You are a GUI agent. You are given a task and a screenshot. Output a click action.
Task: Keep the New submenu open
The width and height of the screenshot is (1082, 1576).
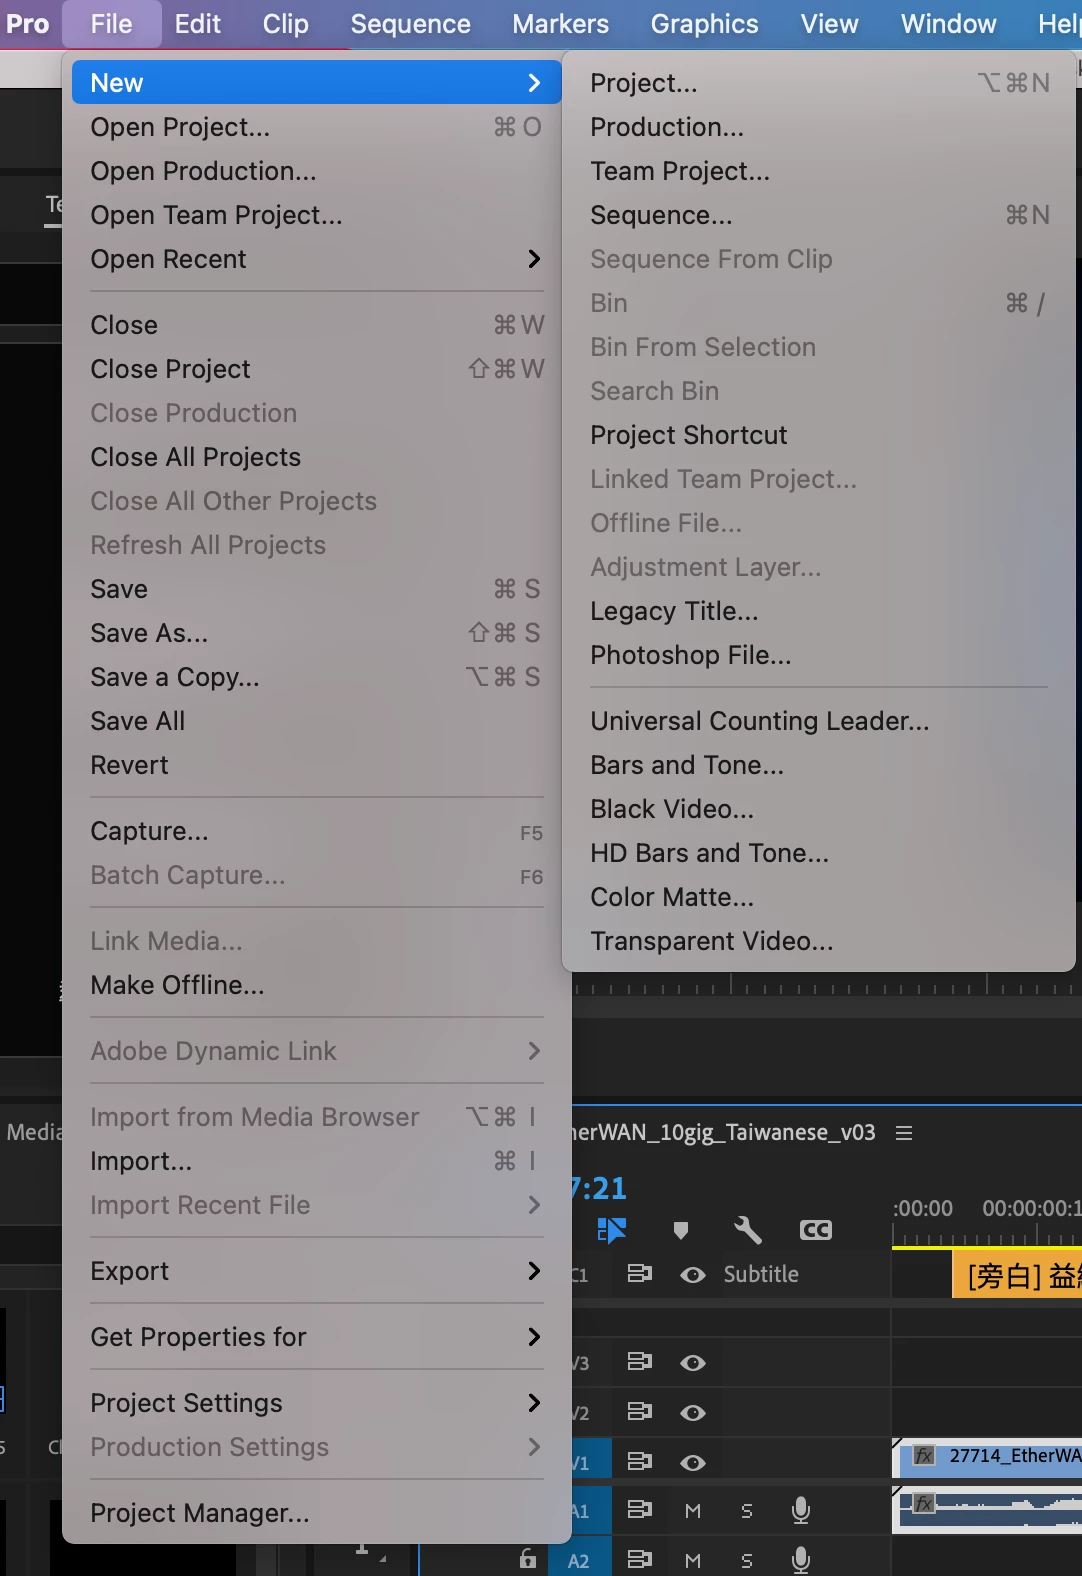[x=317, y=83]
